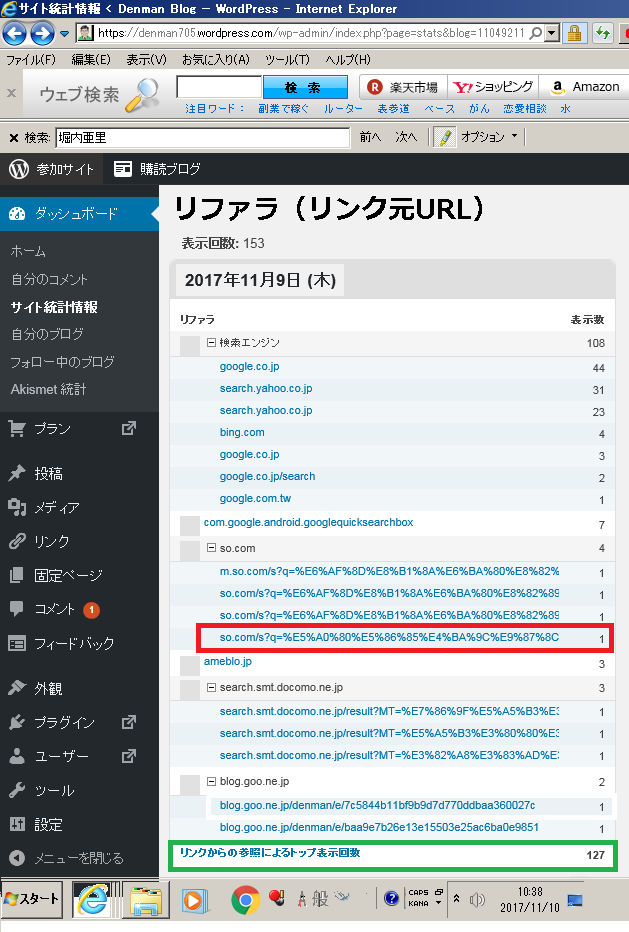Click the 恋愛相談 keyword link
The width and height of the screenshot is (629, 932).
[x=525, y=109]
